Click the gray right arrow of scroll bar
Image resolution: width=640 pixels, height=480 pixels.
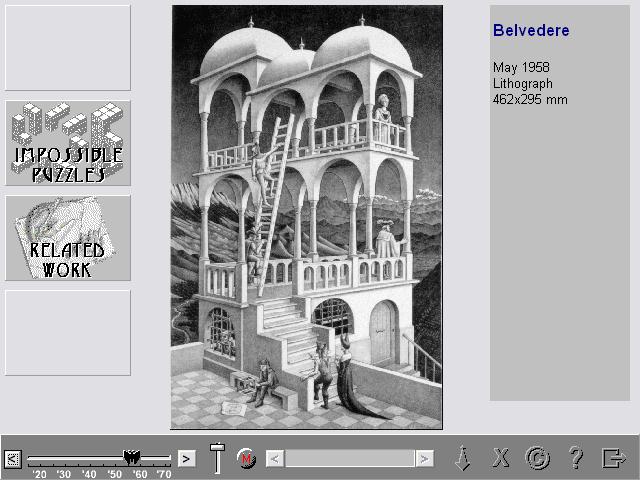click(424, 459)
